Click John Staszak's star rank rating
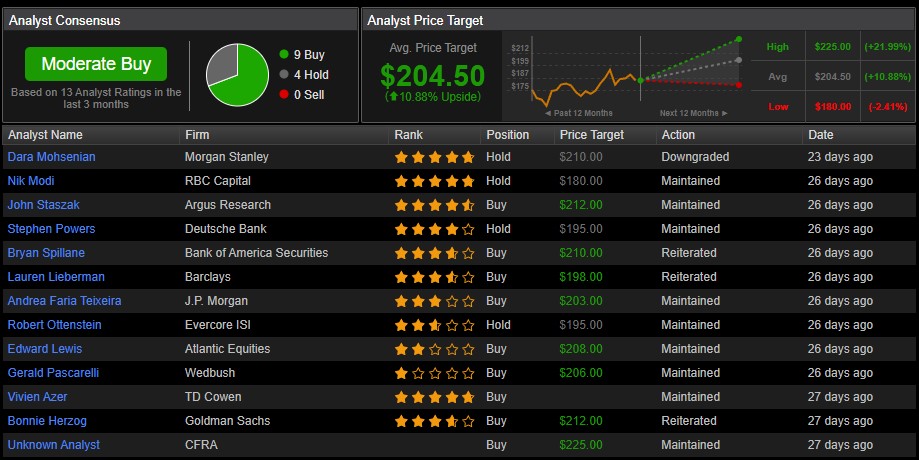 (434, 205)
